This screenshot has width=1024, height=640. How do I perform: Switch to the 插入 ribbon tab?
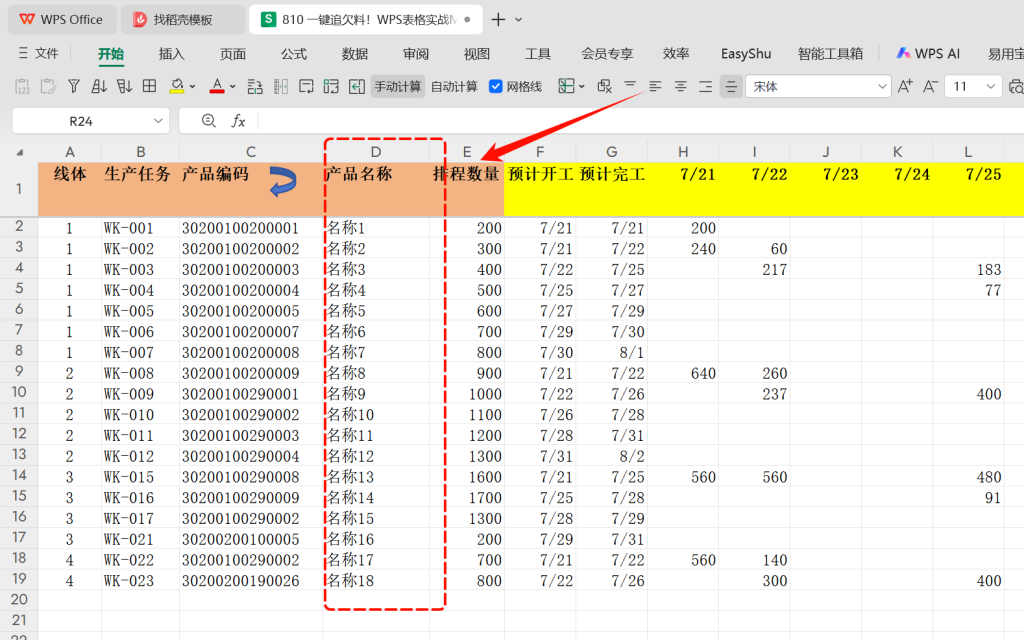[x=172, y=54]
